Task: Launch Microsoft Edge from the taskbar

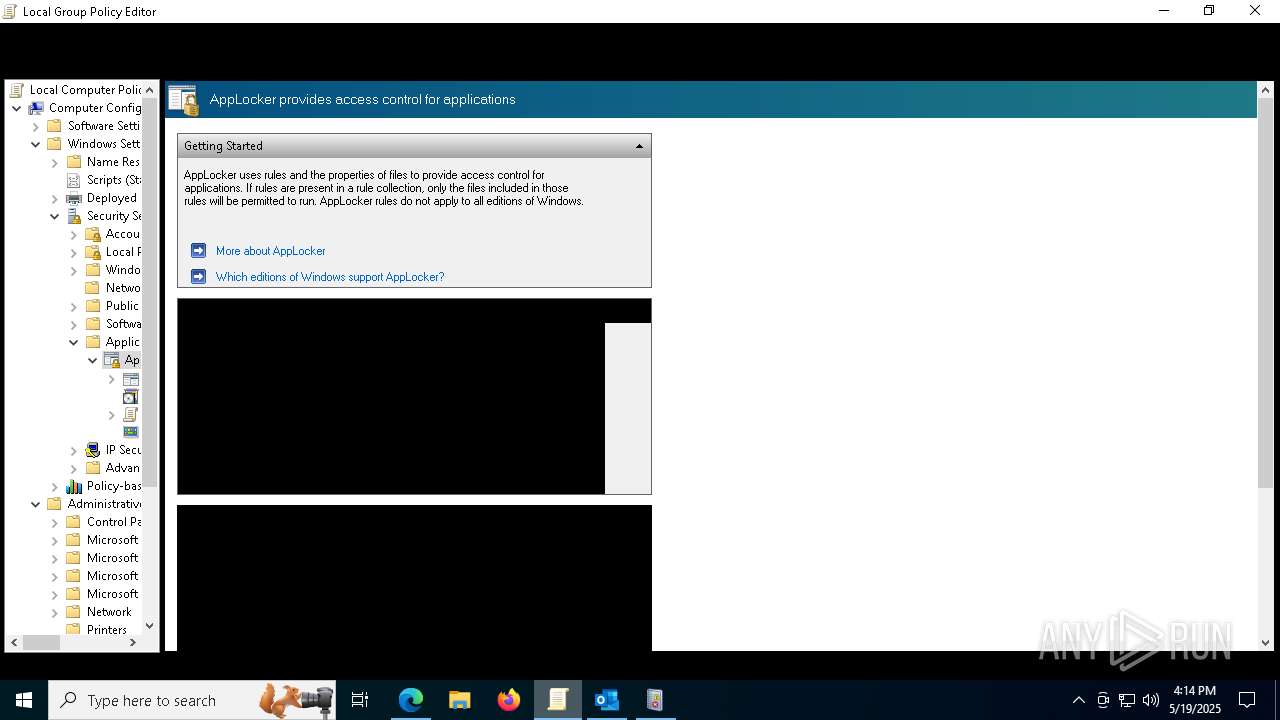Action: pyautogui.click(x=411, y=700)
